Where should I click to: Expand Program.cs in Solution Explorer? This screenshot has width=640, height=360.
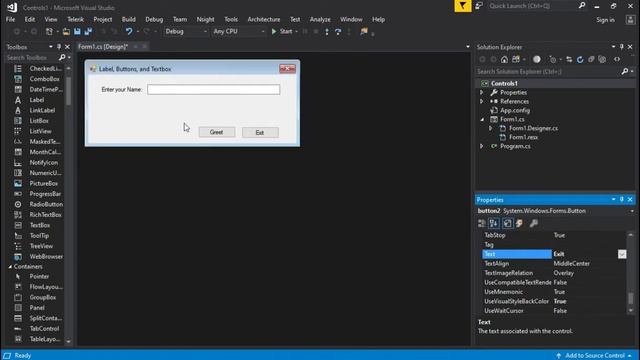coord(482,146)
